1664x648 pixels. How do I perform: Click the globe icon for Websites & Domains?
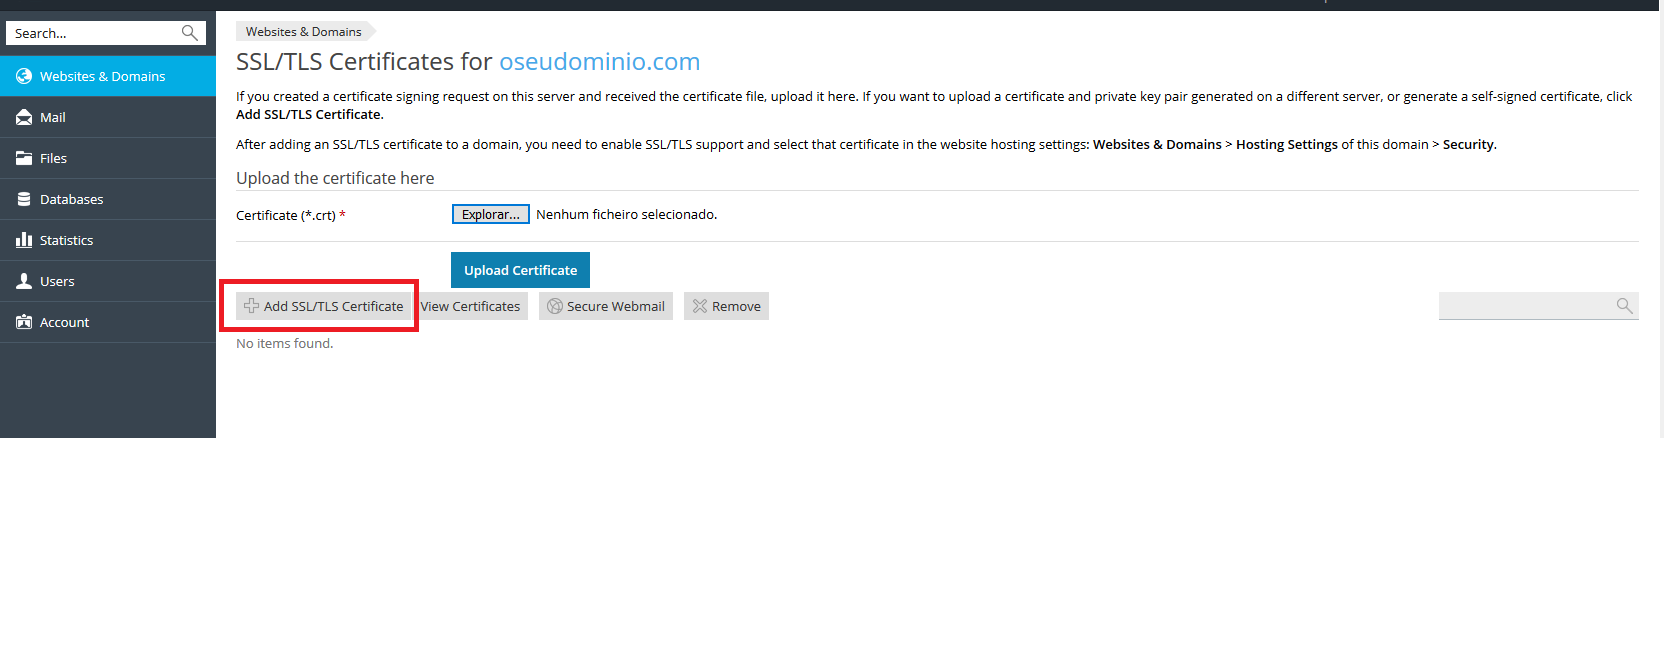pos(24,76)
